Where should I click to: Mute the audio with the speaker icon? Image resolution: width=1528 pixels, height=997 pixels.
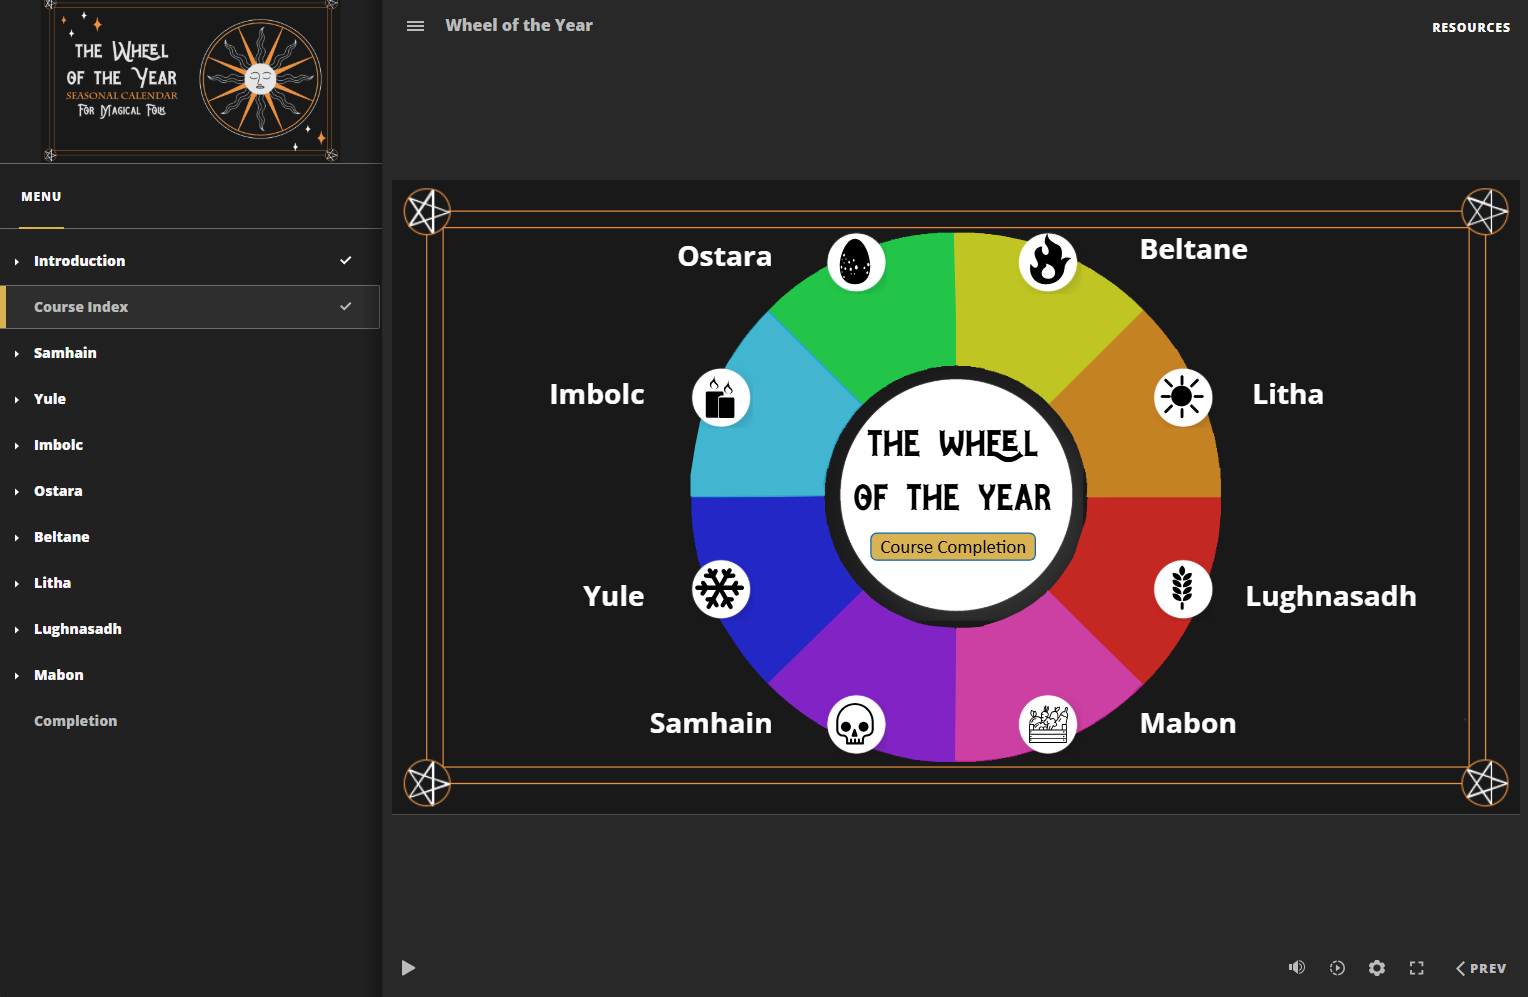1296,967
